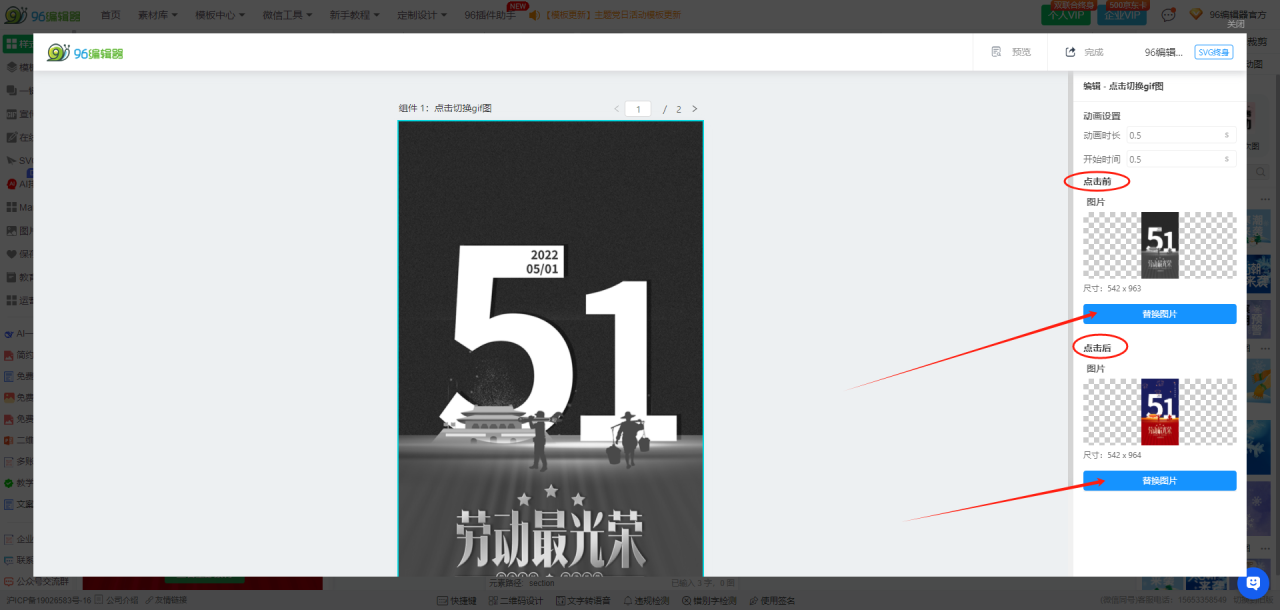
Task: Go to next component page arrow
Action: pyautogui.click(x=695, y=109)
